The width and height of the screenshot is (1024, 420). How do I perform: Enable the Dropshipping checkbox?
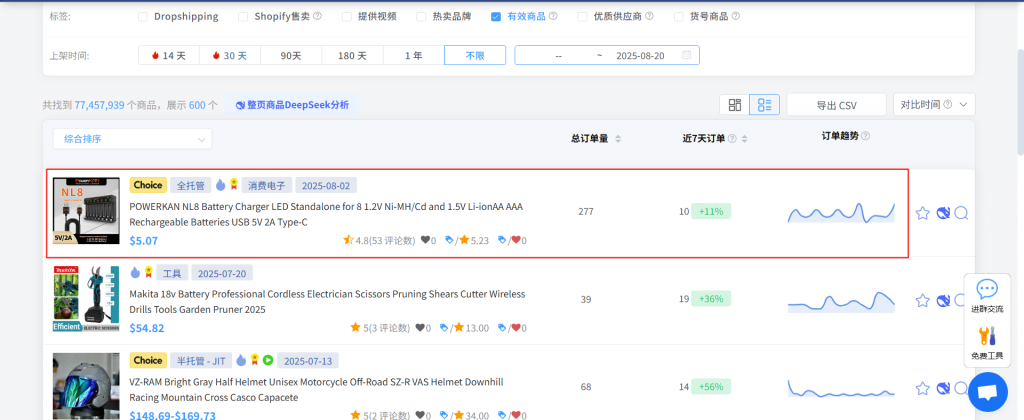[142, 17]
